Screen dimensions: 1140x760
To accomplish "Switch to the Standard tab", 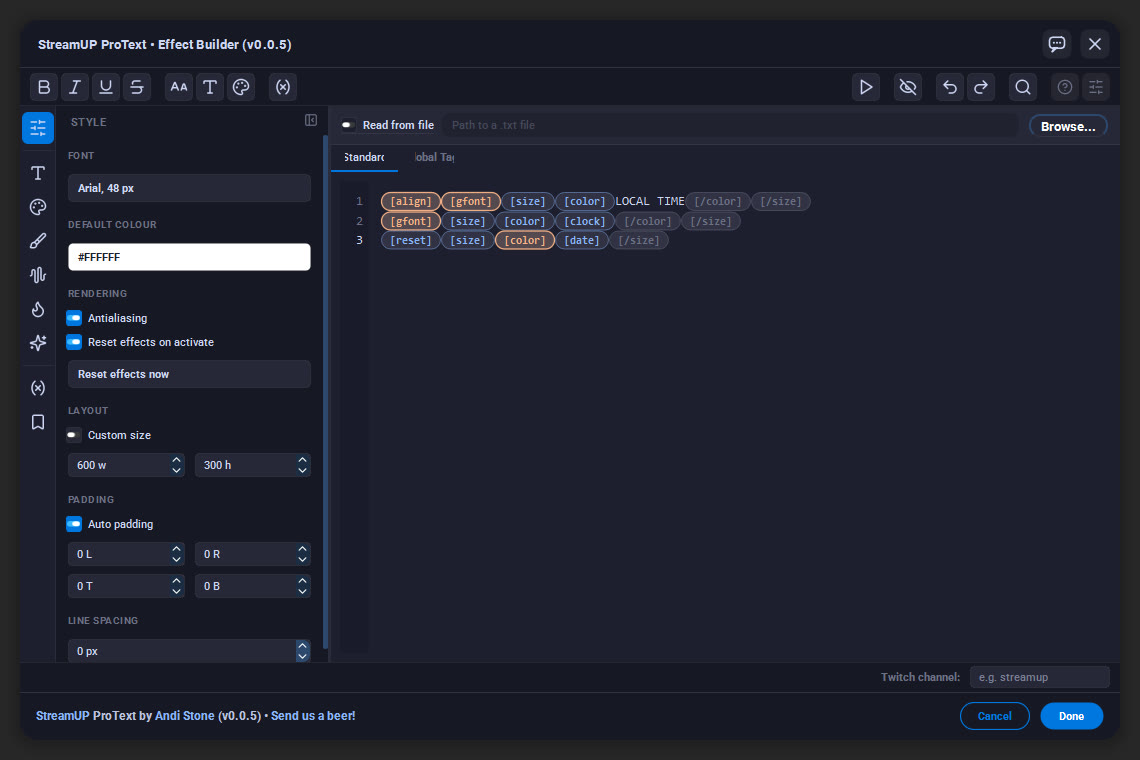I will (x=364, y=157).
